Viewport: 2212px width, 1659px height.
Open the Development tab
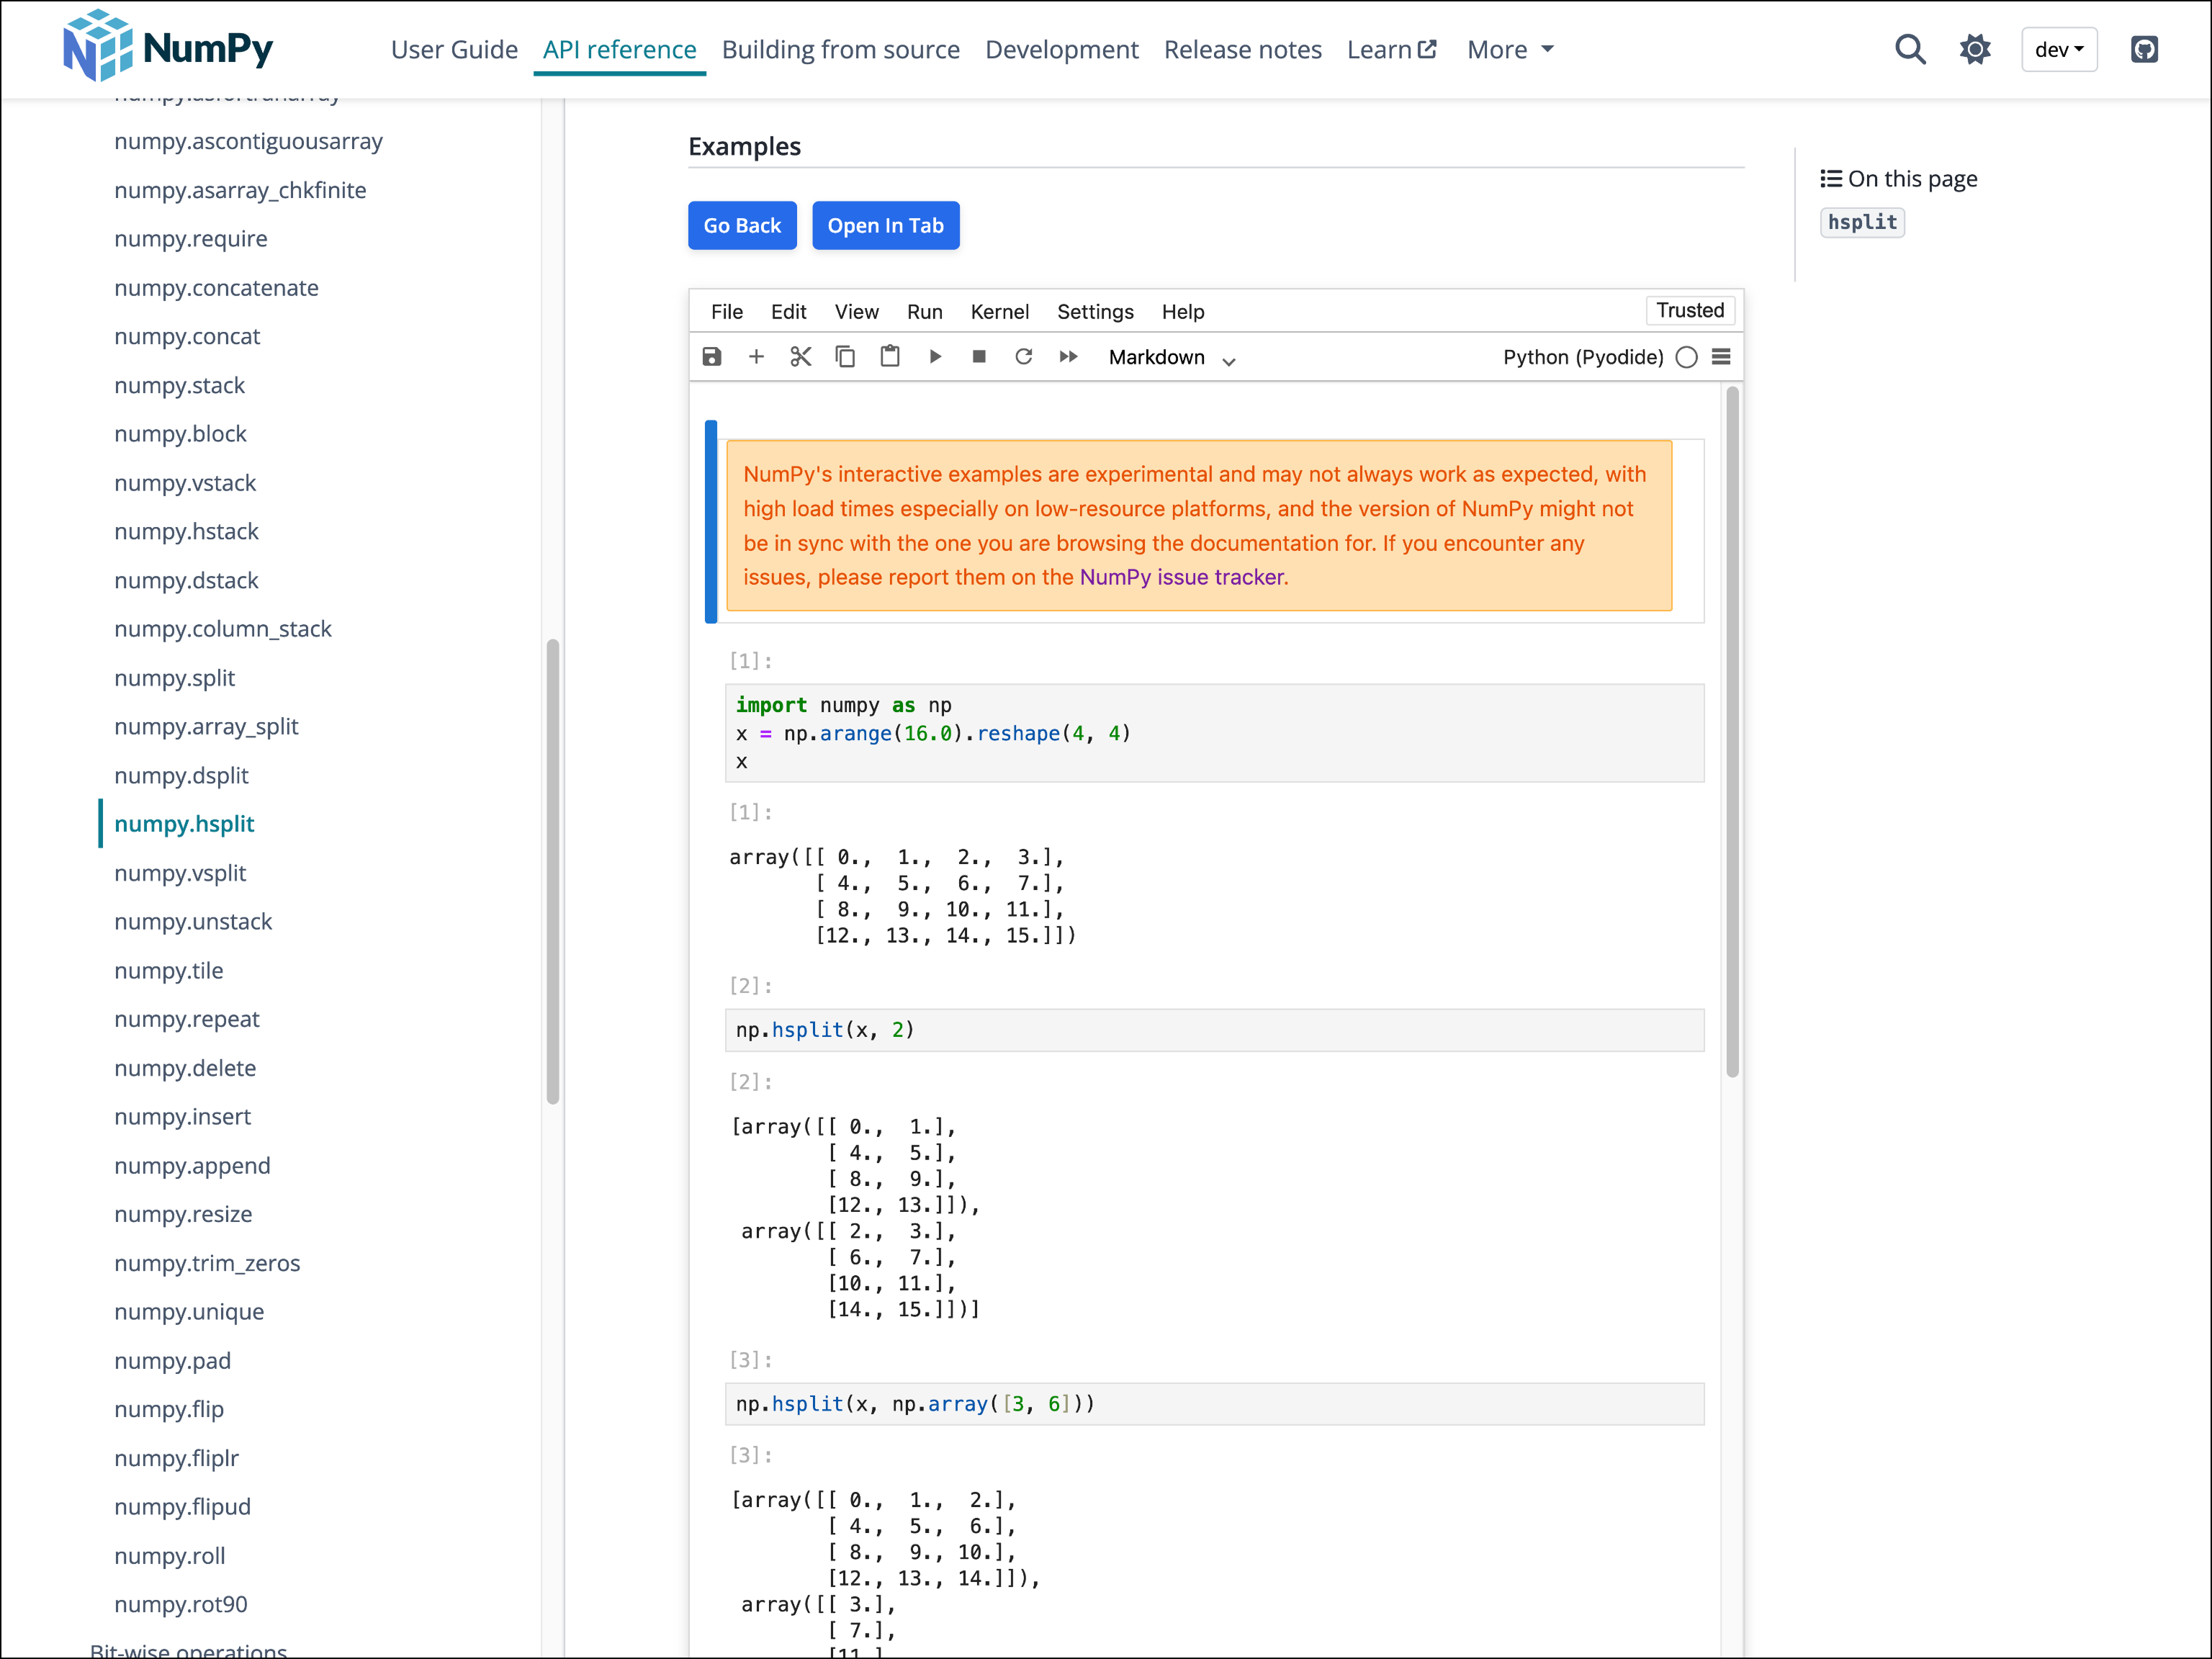tap(1061, 49)
